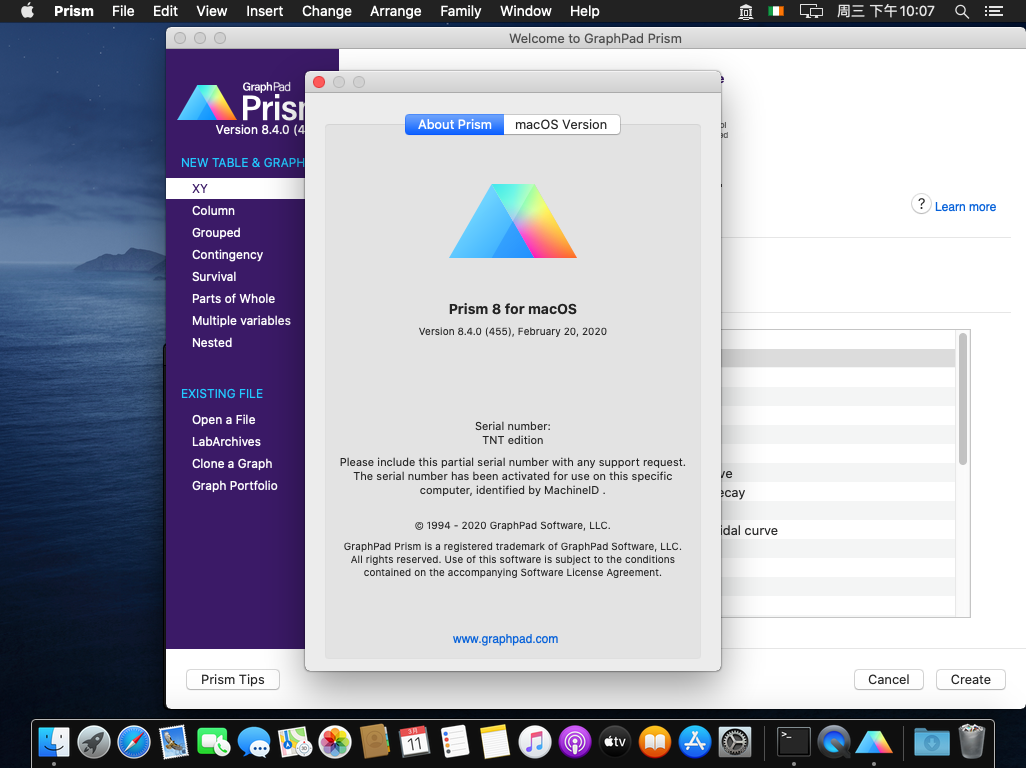Open the Edit menu
The width and height of the screenshot is (1026, 768).
165,11
